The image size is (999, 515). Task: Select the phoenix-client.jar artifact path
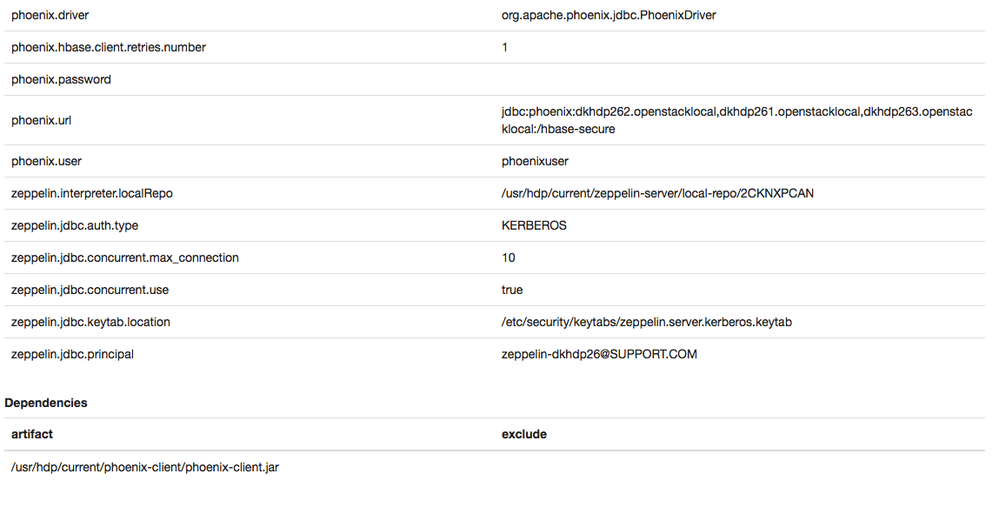[x=145, y=467]
